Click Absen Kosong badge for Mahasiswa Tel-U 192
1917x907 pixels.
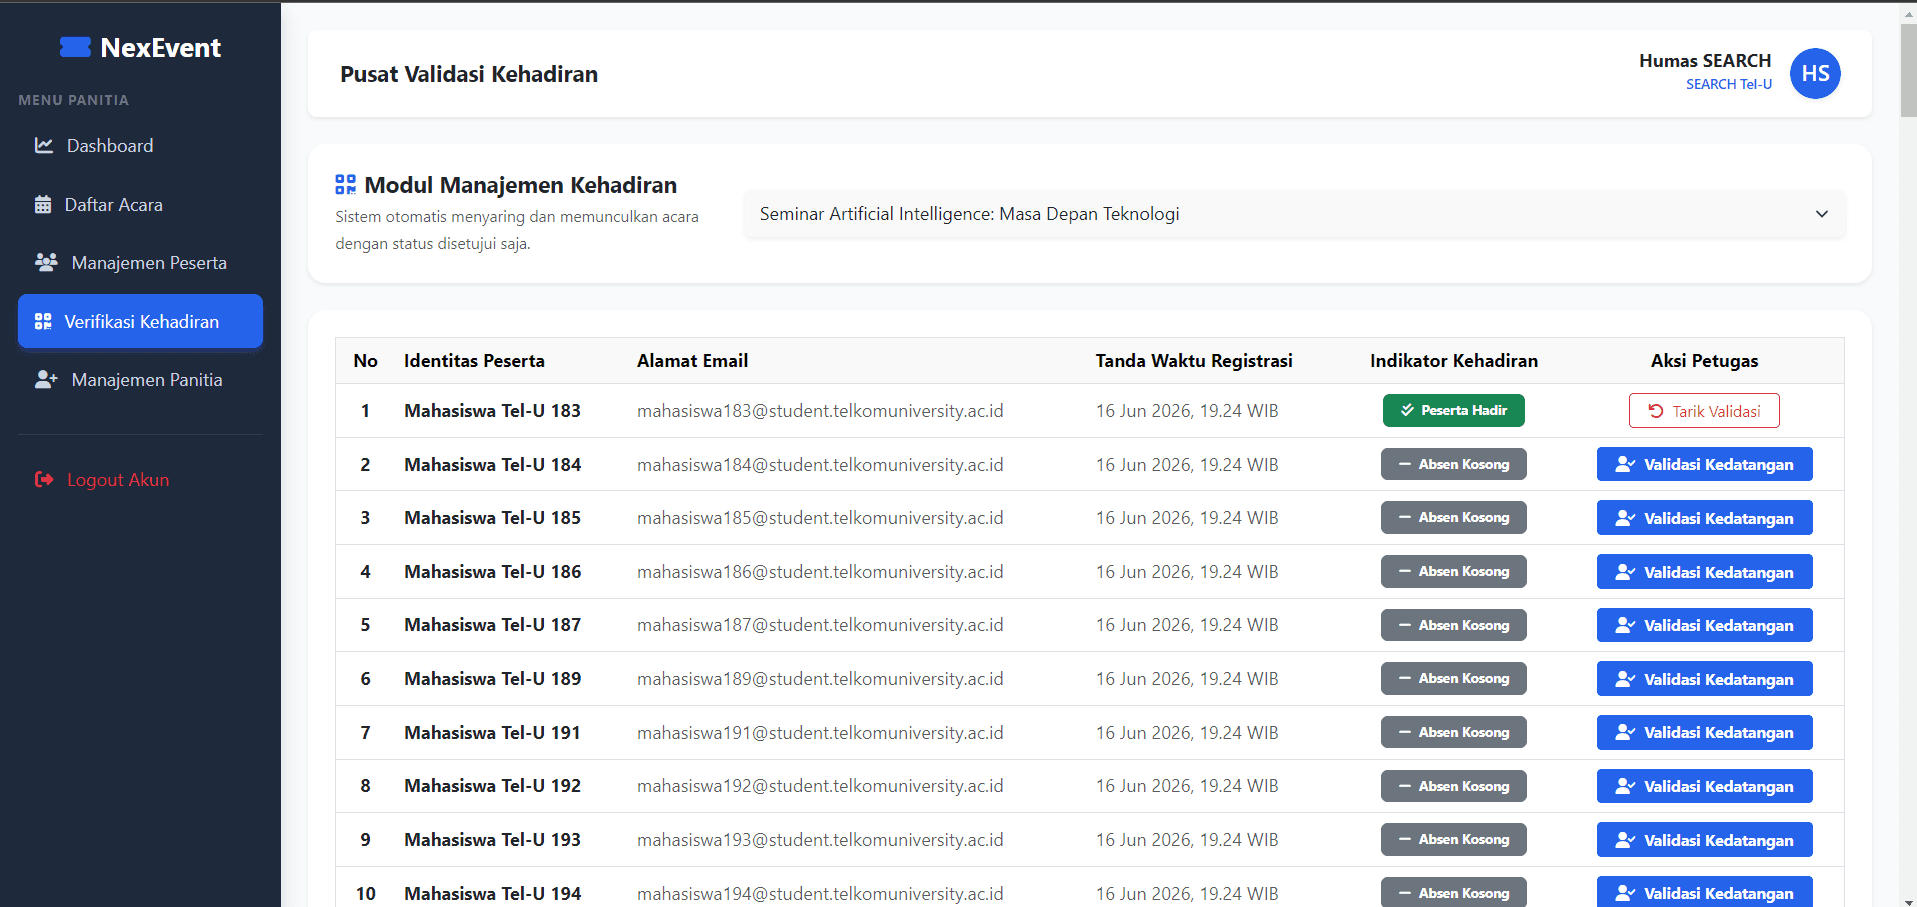[x=1454, y=786]
